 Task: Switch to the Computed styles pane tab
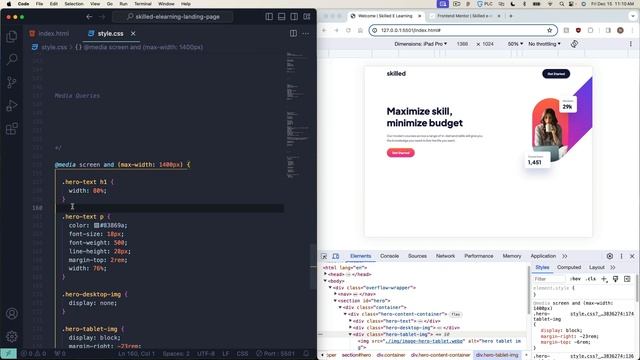pos(569,267)
